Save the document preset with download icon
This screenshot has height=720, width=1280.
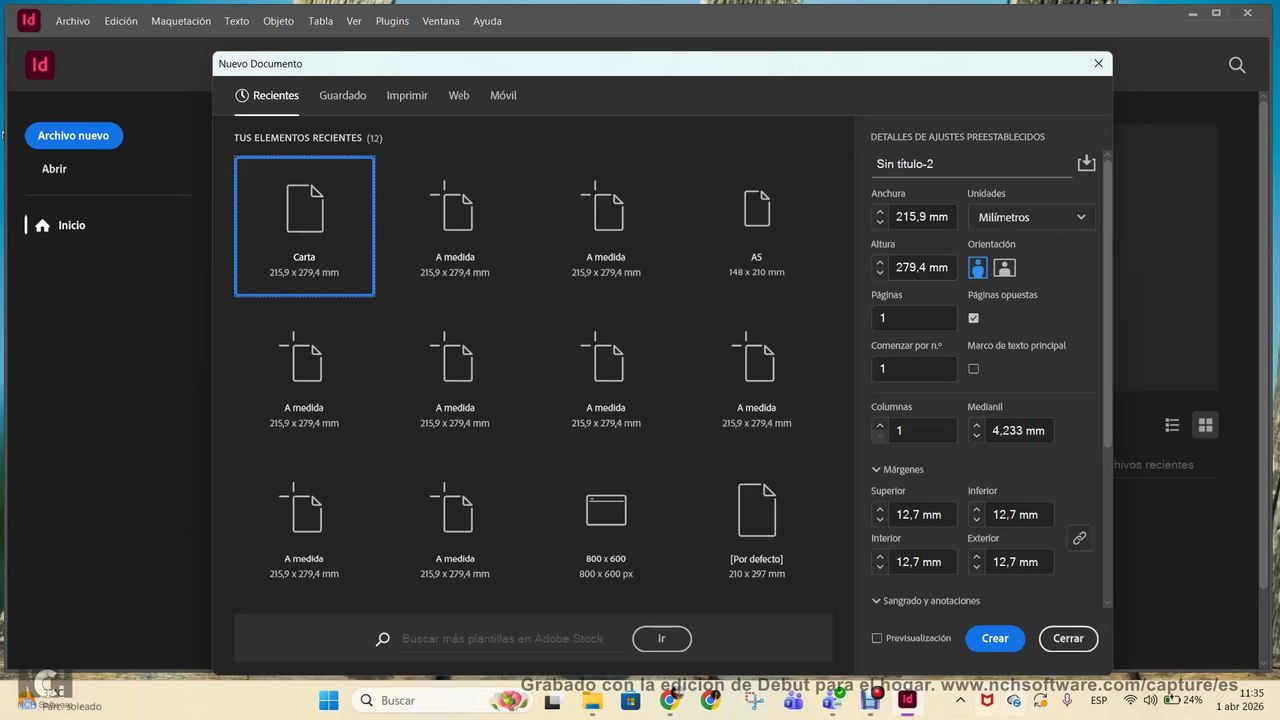pyautogui.click(x=1087, y=163)
